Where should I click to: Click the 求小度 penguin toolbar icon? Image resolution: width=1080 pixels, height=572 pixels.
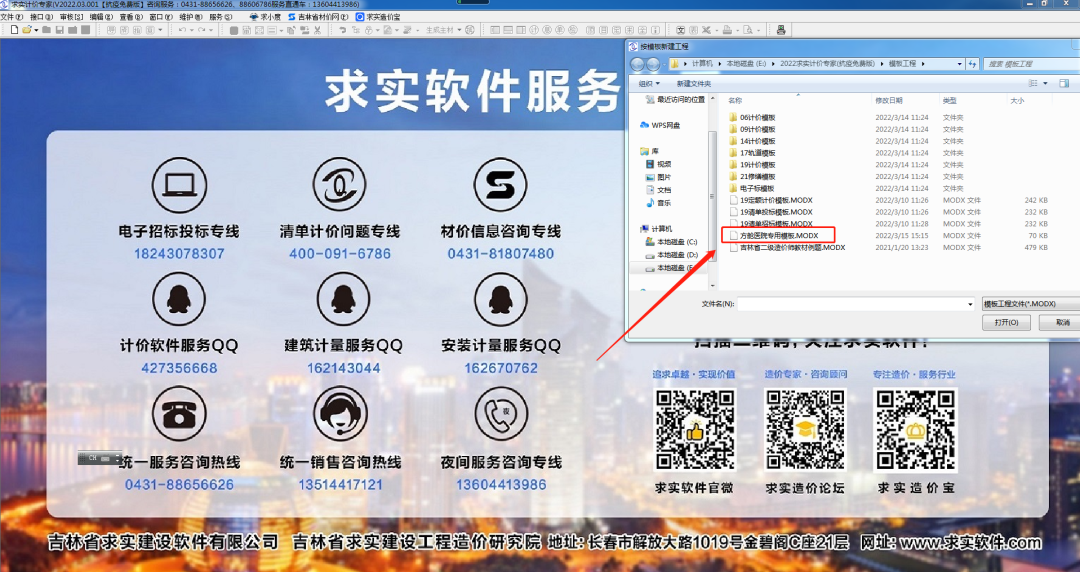coord(264,17)
